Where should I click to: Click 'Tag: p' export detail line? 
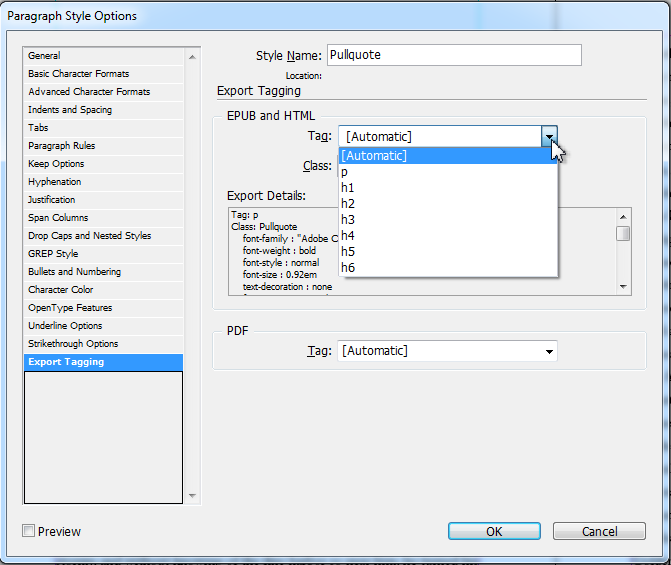click(x=245, y=214)
